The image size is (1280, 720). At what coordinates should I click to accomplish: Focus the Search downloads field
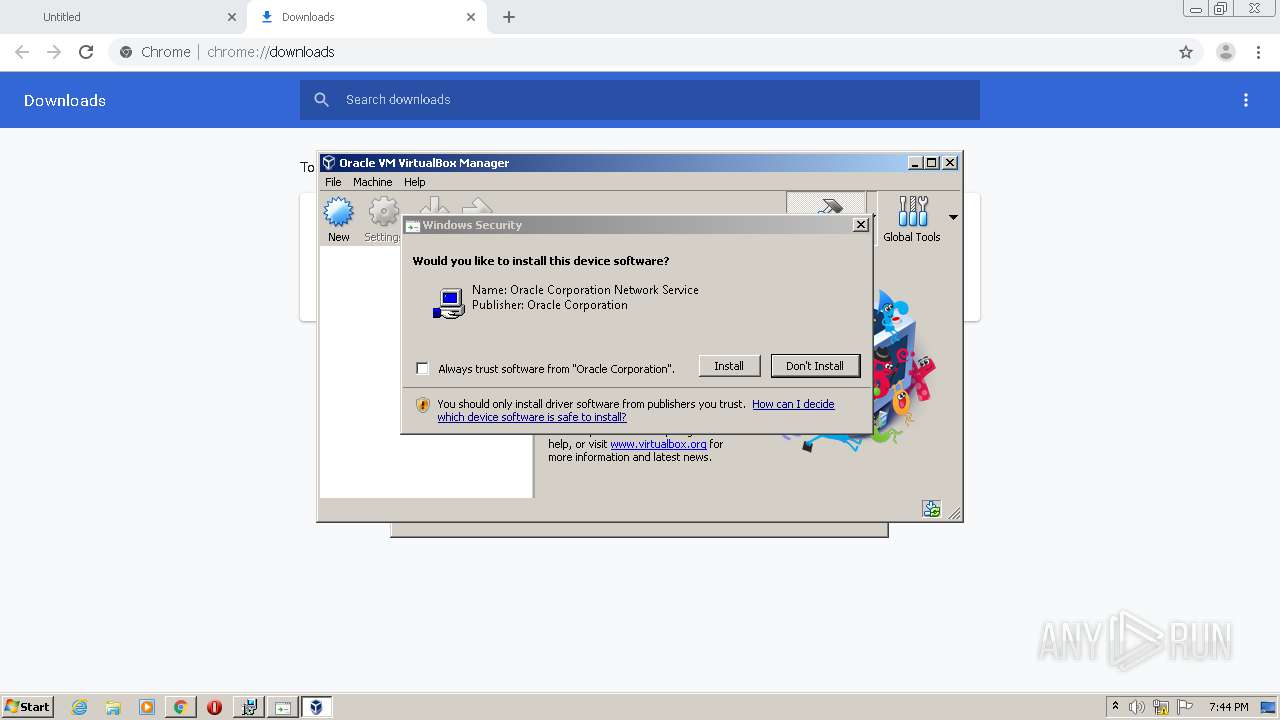[640, 100]
